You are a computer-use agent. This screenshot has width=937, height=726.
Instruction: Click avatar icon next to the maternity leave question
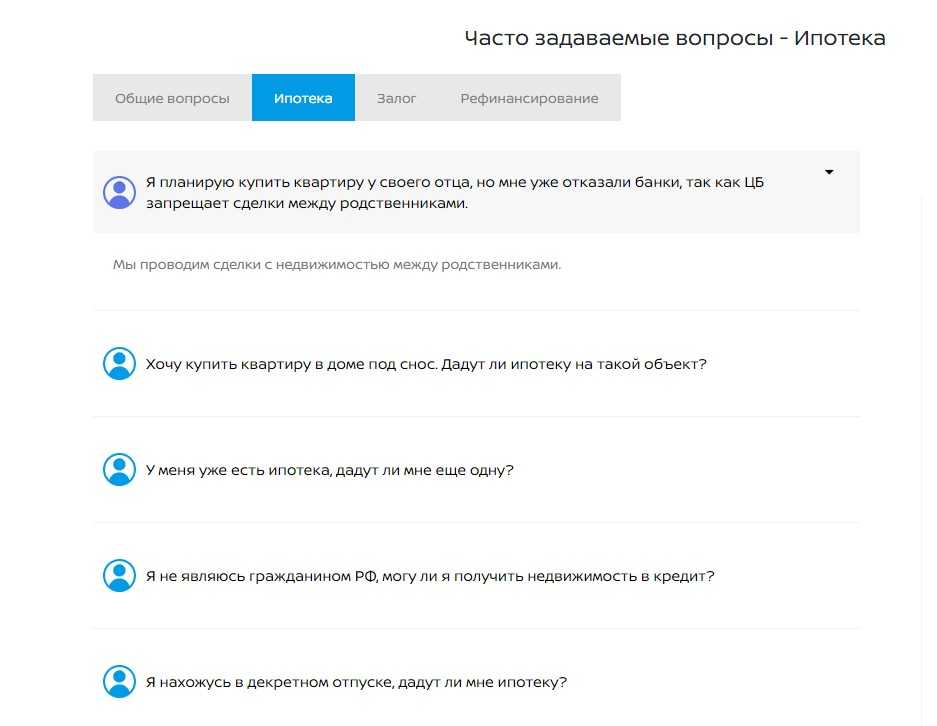119,682
